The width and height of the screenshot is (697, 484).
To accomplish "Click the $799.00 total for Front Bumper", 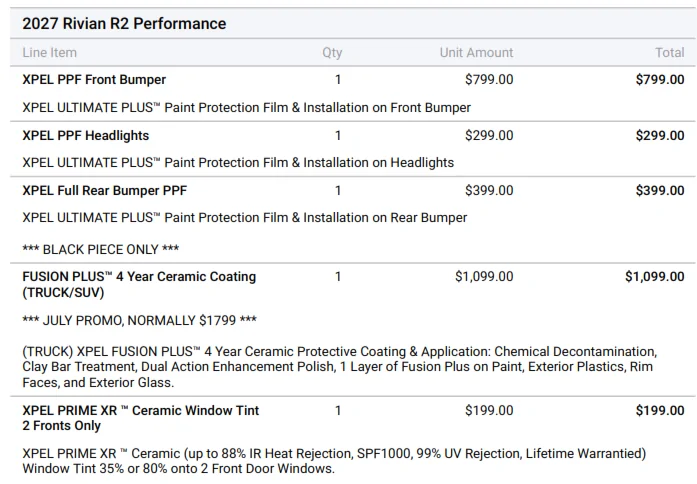I will point(660,80).
